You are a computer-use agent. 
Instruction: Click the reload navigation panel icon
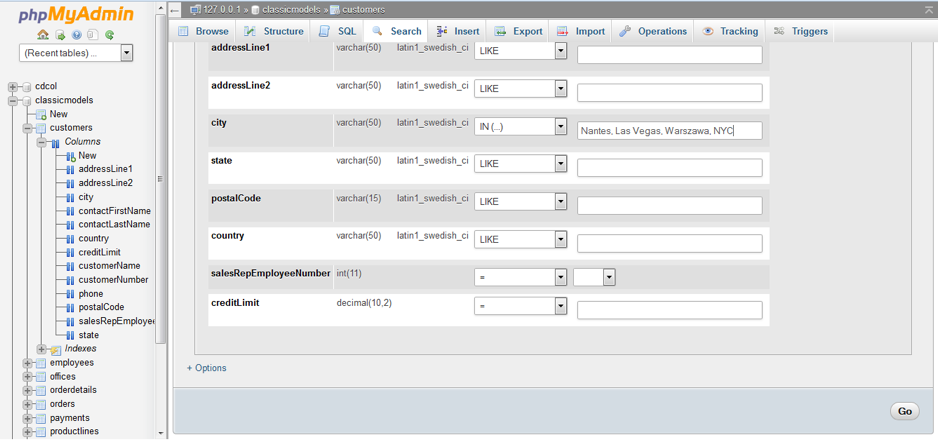click(109, 35)
